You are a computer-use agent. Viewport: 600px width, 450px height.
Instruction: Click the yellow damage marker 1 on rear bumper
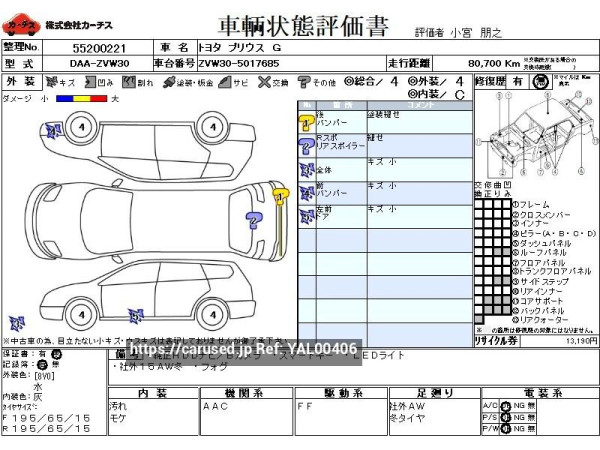pos(281,193)
